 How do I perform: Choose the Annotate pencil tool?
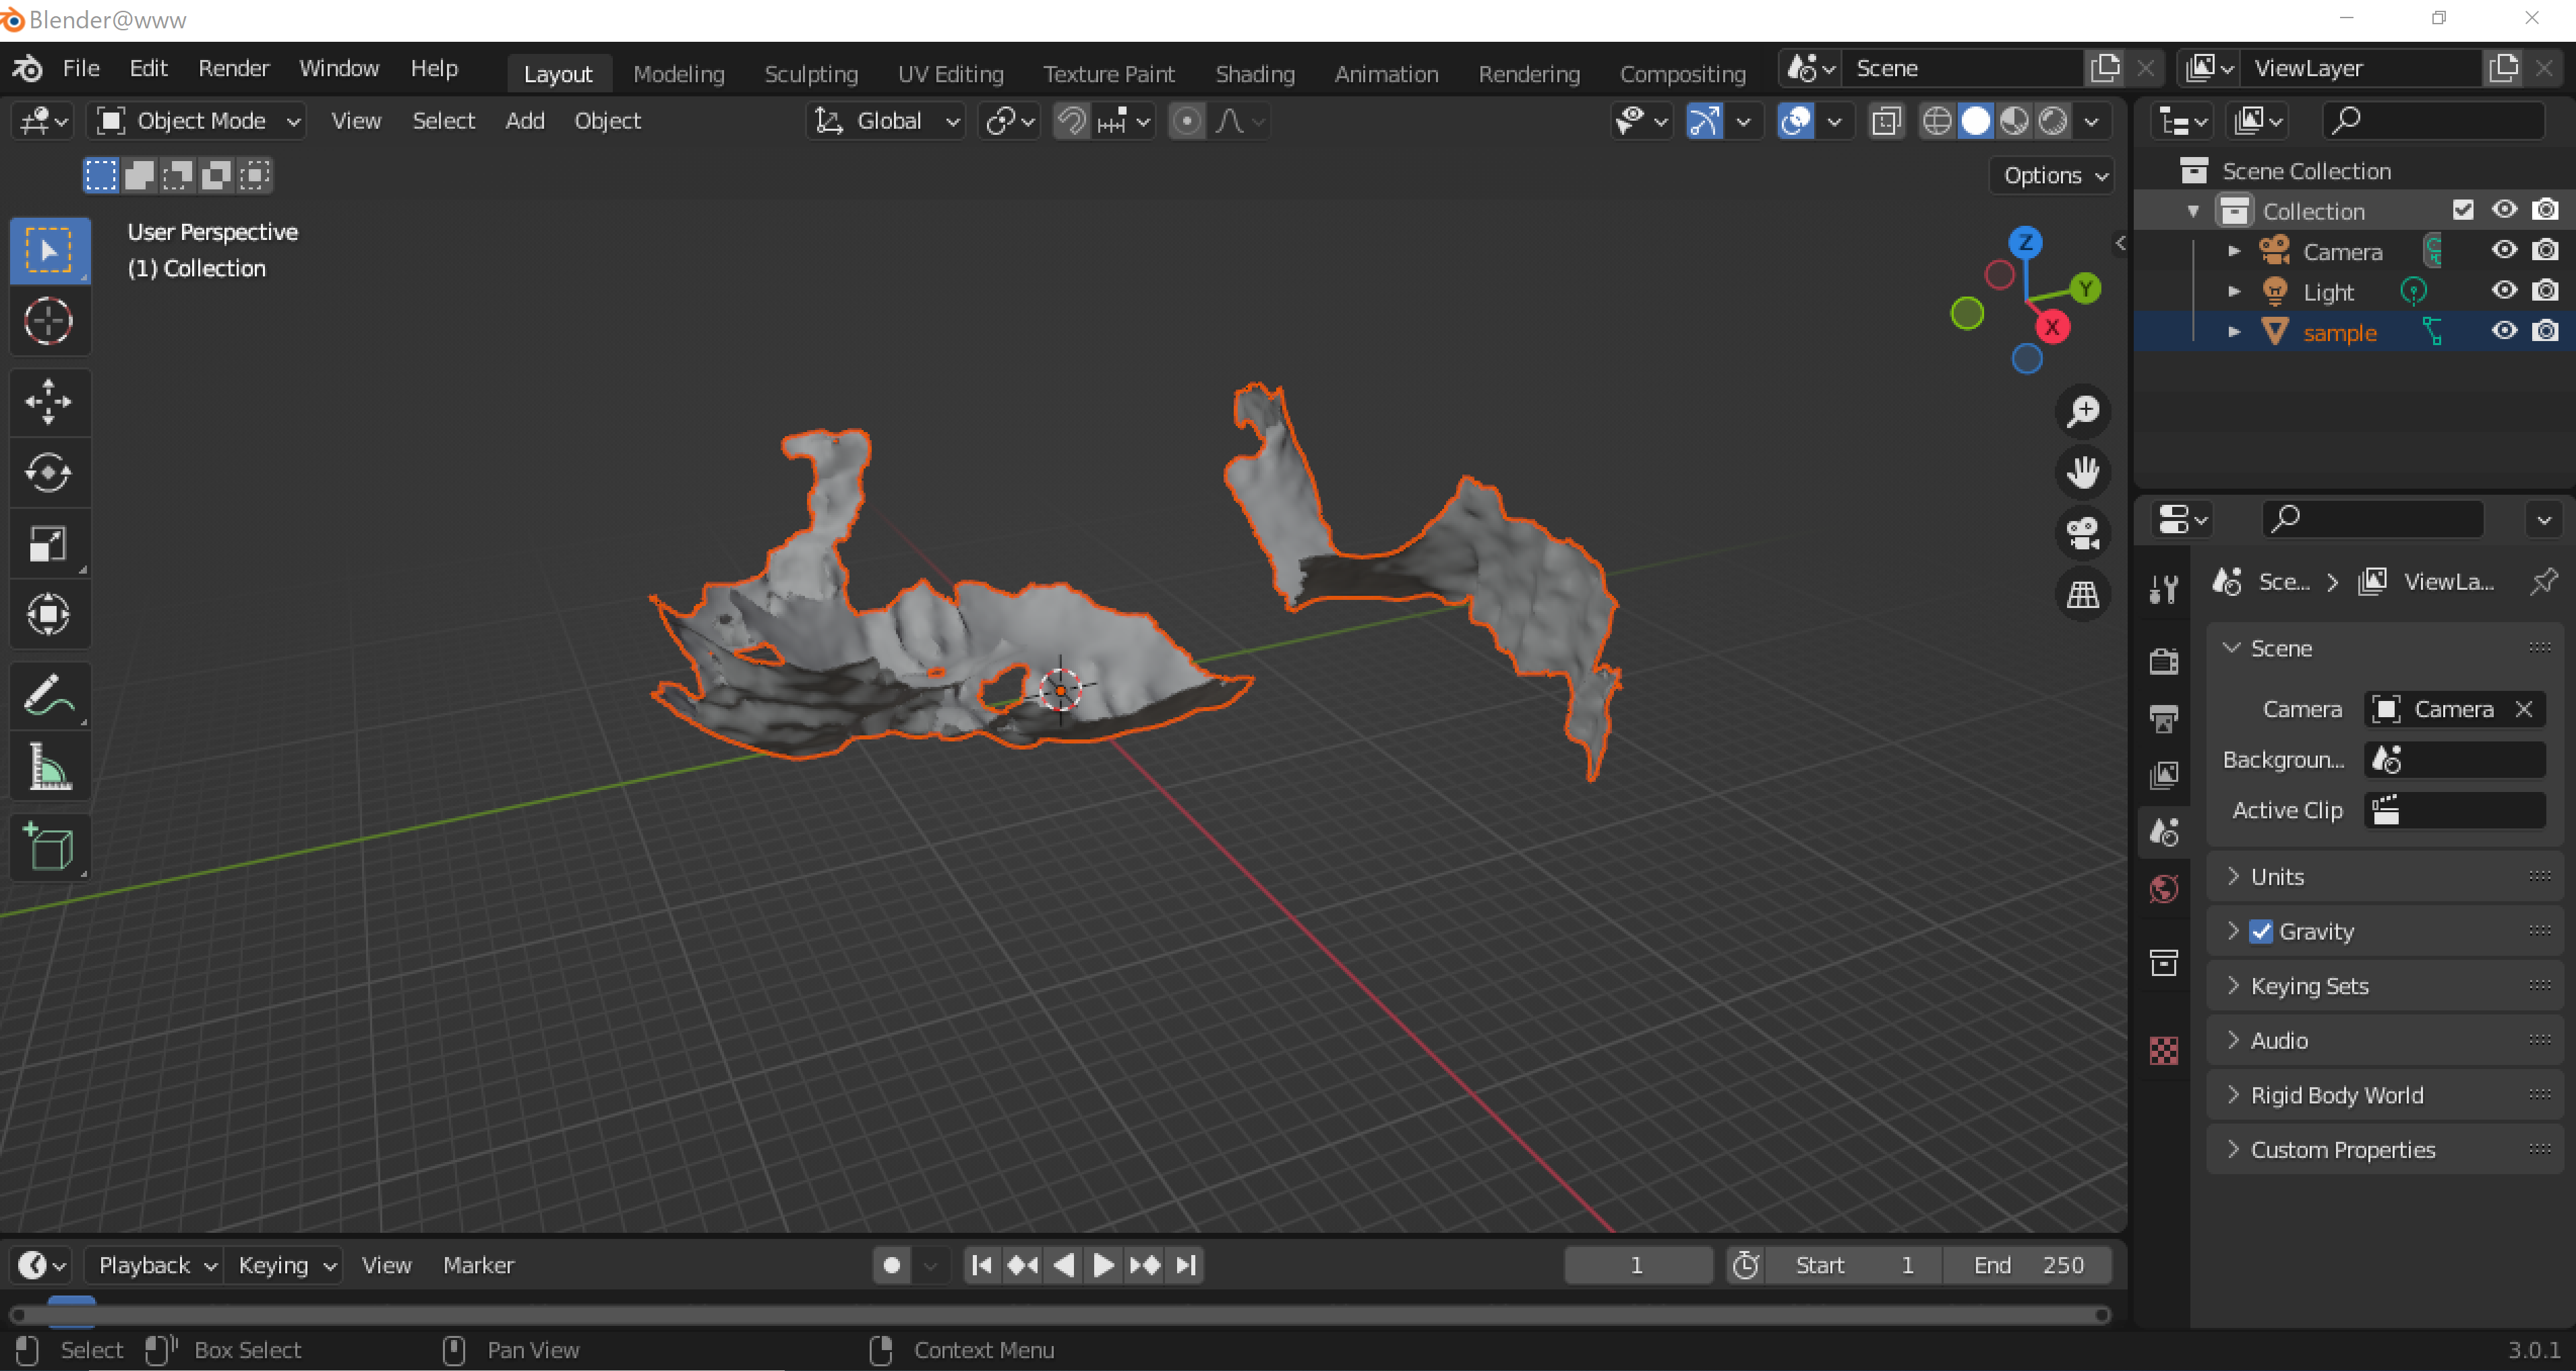pos(48,696)
